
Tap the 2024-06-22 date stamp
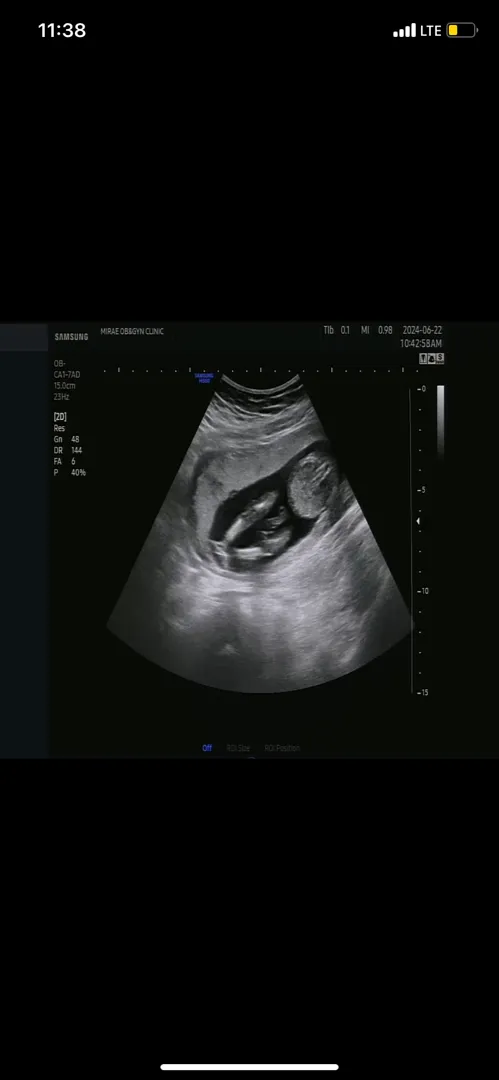tap(422, 331)
